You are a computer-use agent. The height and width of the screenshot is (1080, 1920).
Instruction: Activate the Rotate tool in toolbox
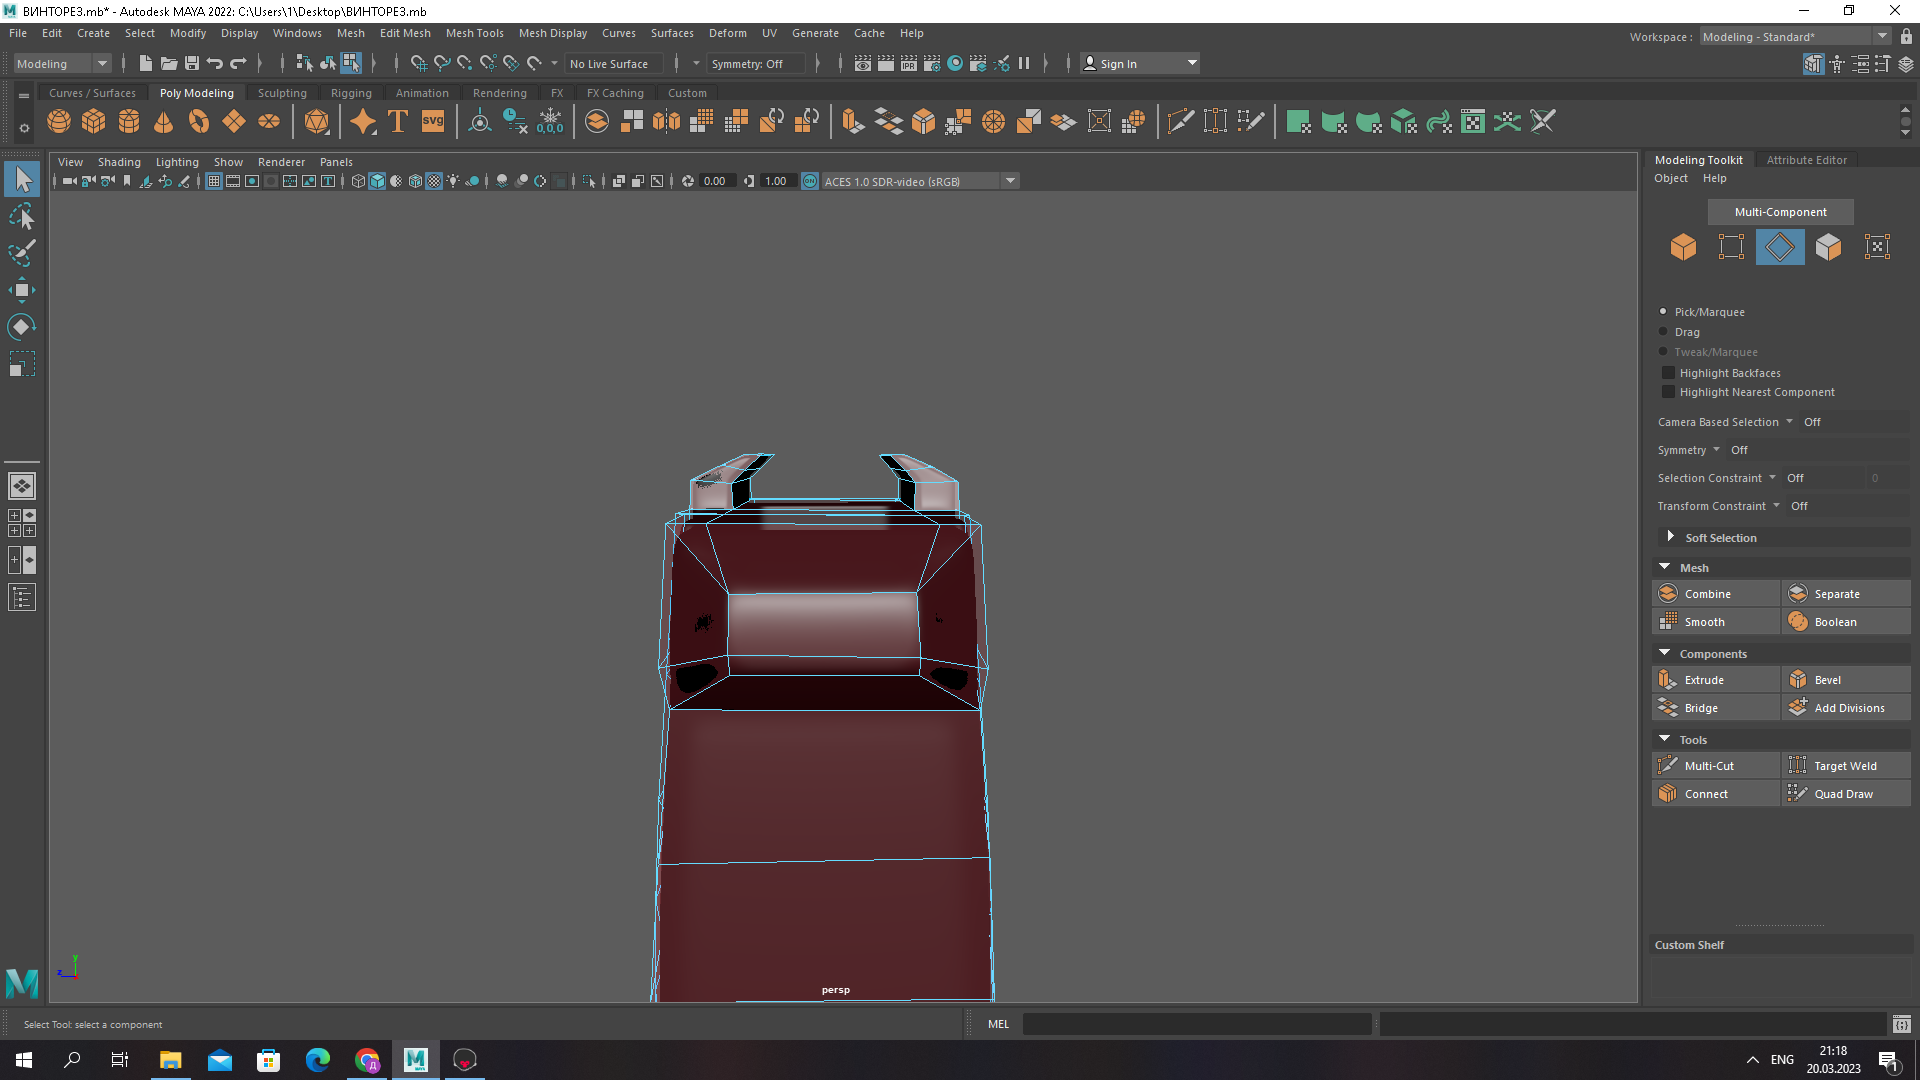(22, 327)
